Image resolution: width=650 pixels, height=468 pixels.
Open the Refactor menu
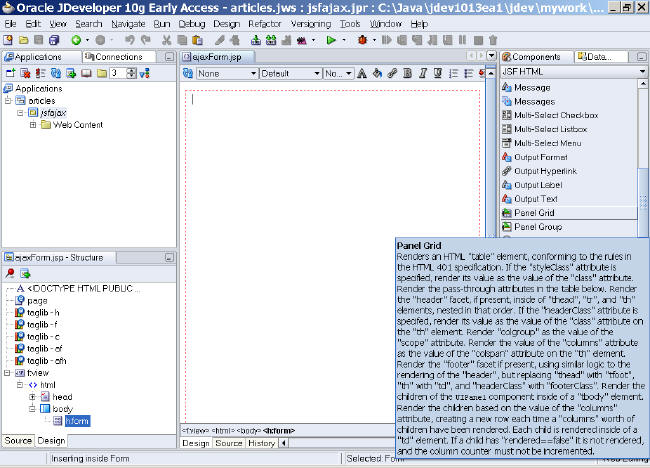click(264, 24)
